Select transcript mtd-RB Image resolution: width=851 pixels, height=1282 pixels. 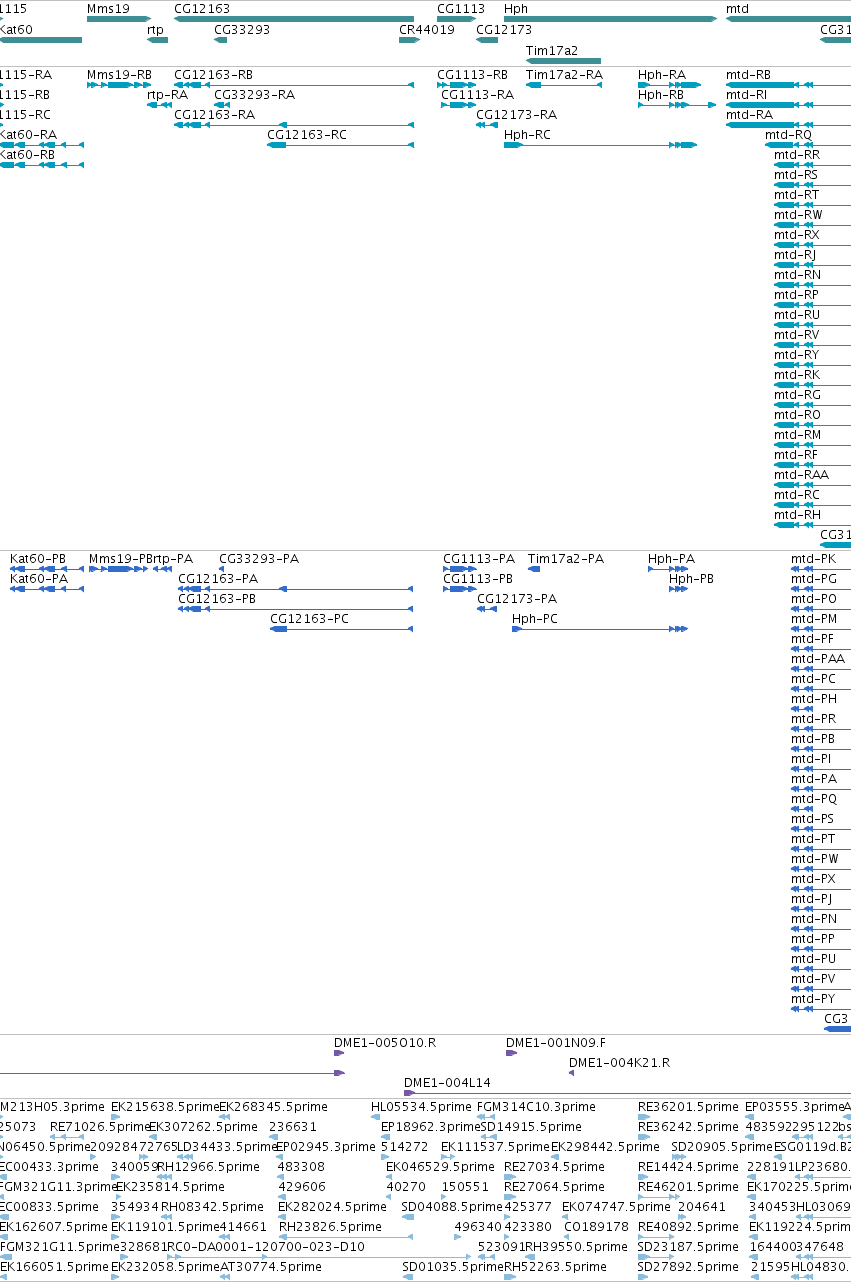[x=749, y=75]
